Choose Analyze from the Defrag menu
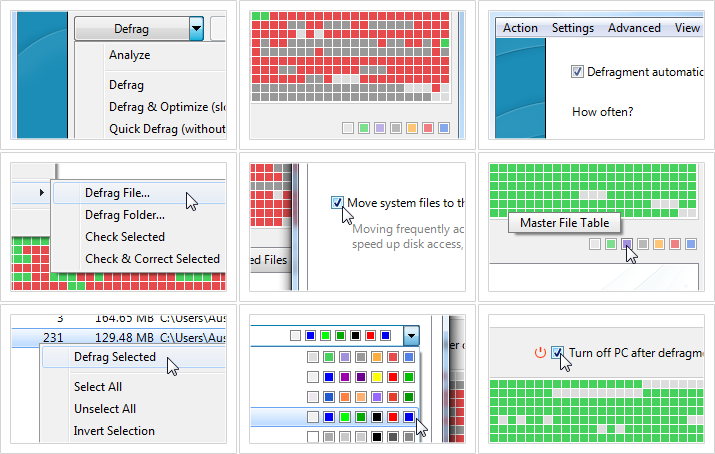This screenshot has height=454, width=715. pos(129,55)
